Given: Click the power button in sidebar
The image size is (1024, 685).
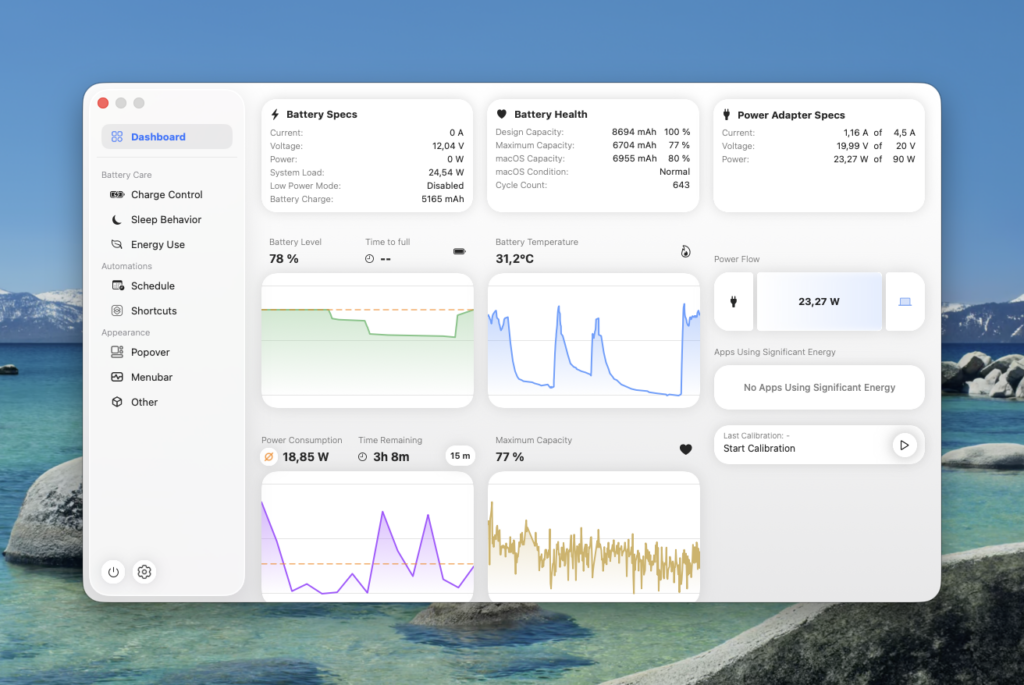Looking at the screenshot, I should (114, 572).
